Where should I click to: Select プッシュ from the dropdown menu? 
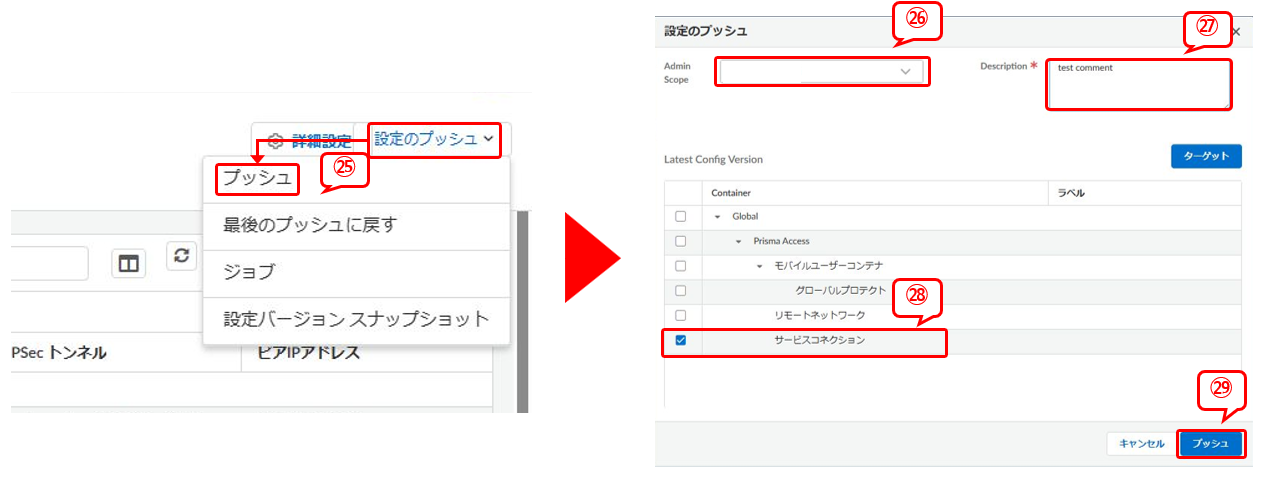pos(257,179)
